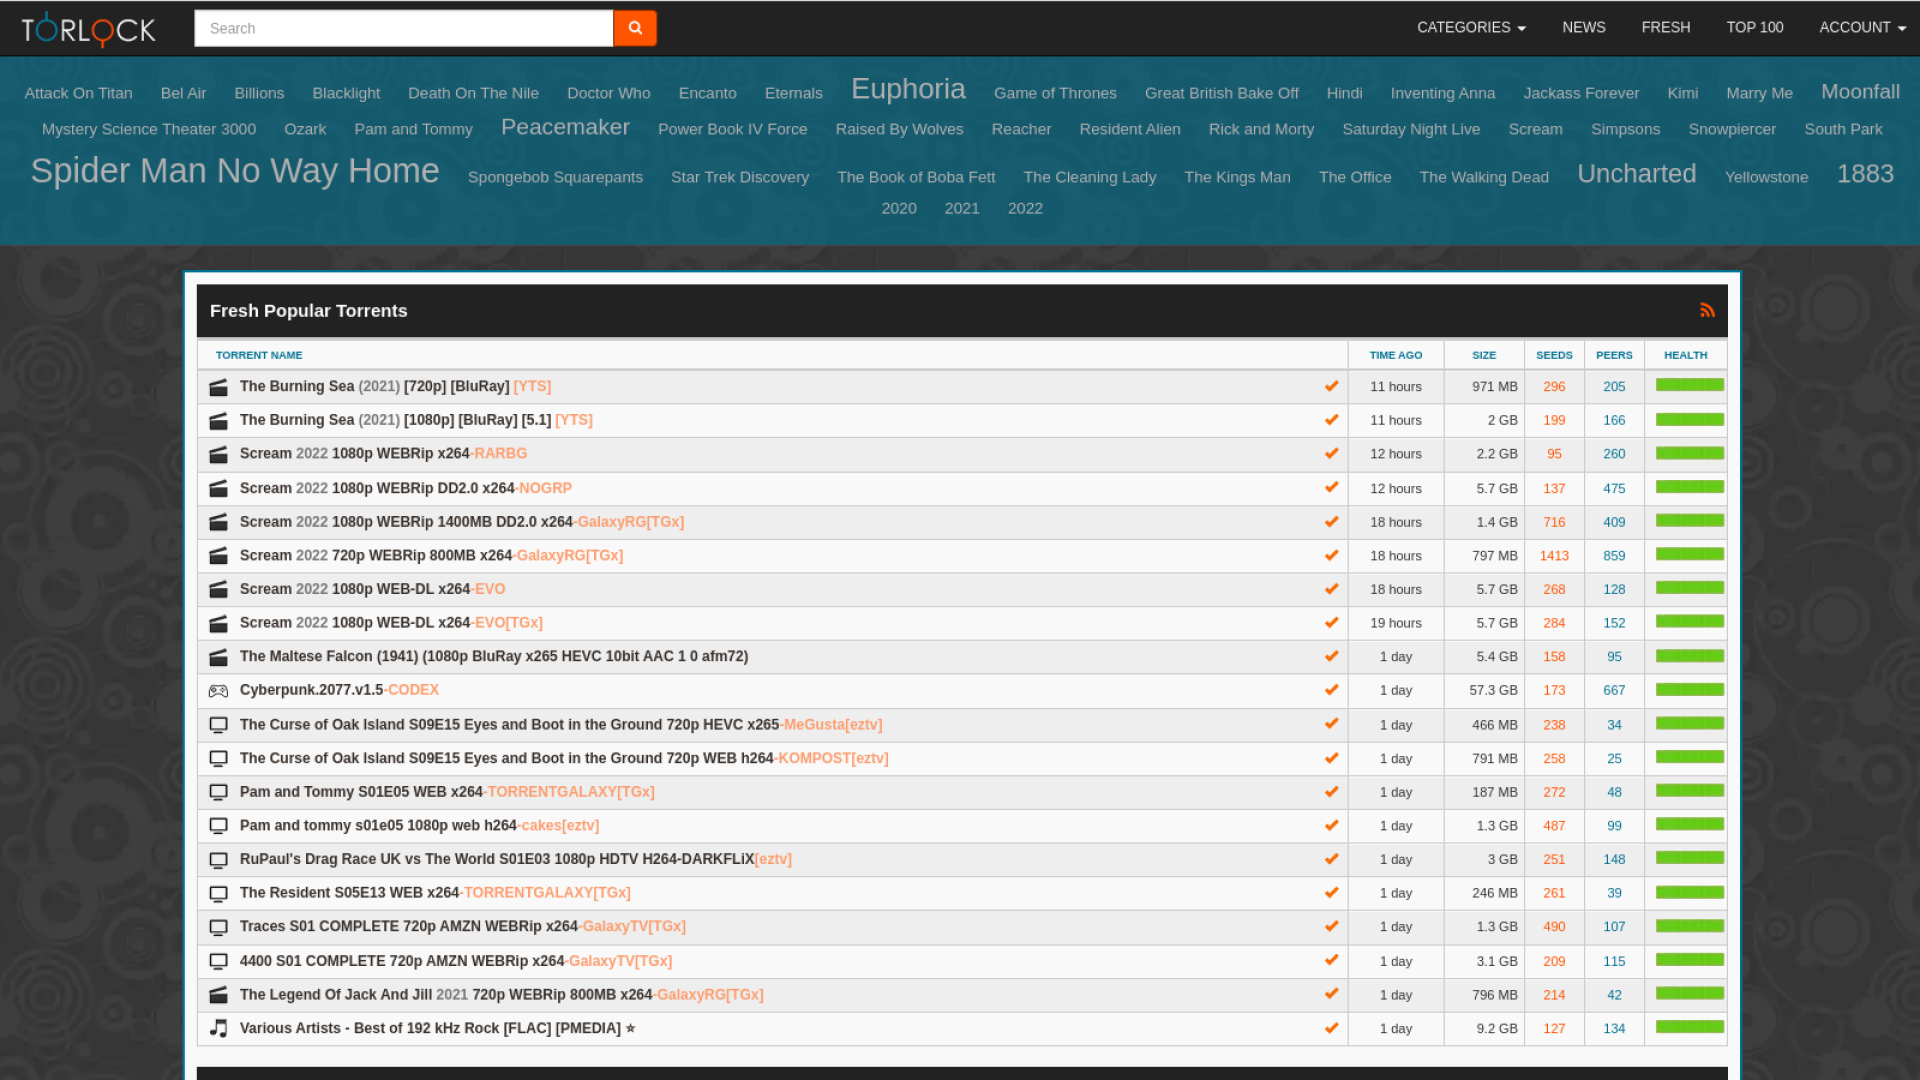Click verified checkmark on first Burning Sea row
Viewport: 1920px width, 1080px height.
1331,386
